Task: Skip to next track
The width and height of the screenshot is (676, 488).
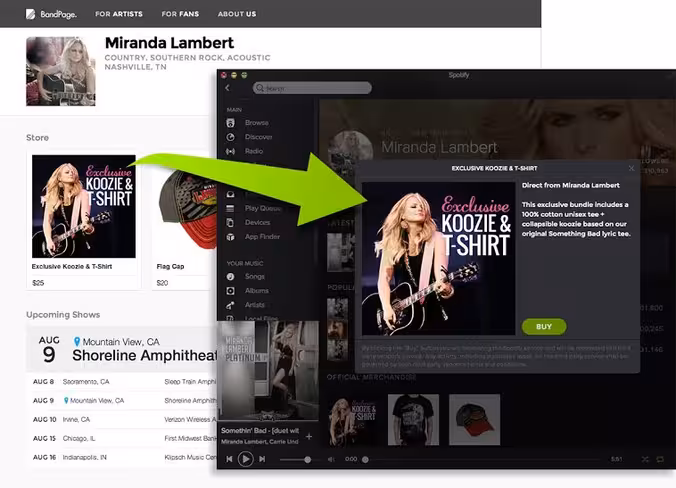Action: (x=262, y=460)
